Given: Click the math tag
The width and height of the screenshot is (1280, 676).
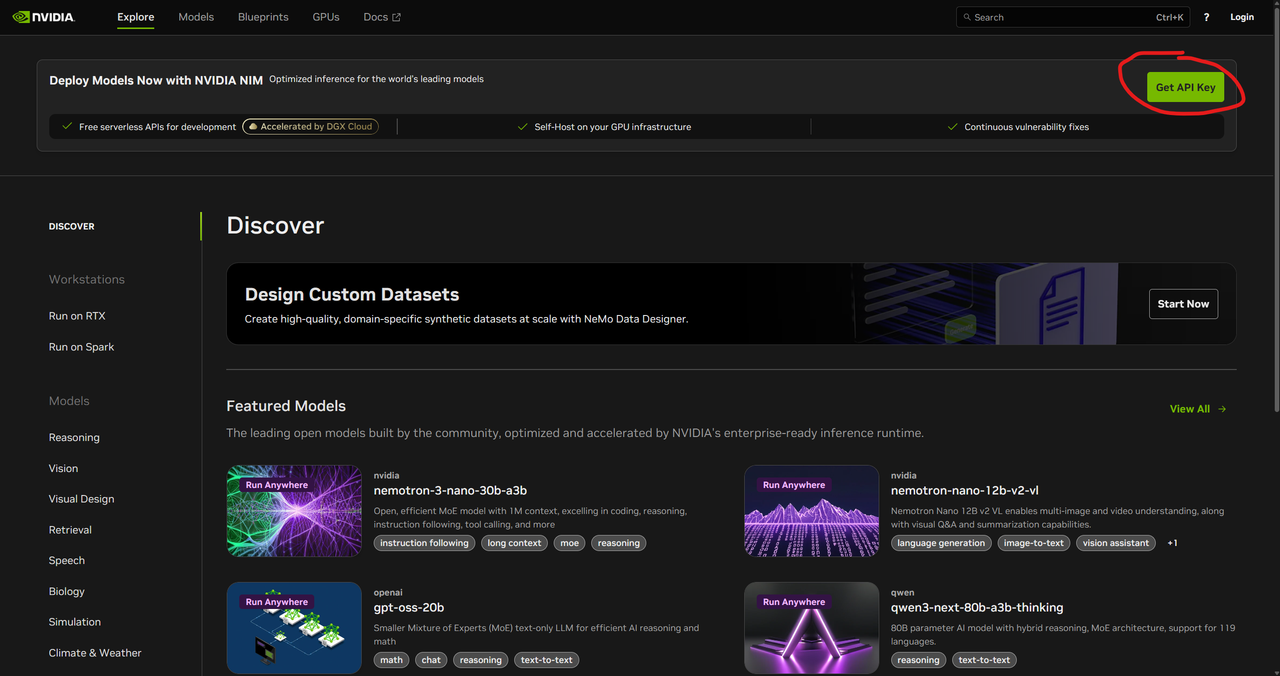Looking at the screenshot, I should pyautogui.click(x=392, y=660).
